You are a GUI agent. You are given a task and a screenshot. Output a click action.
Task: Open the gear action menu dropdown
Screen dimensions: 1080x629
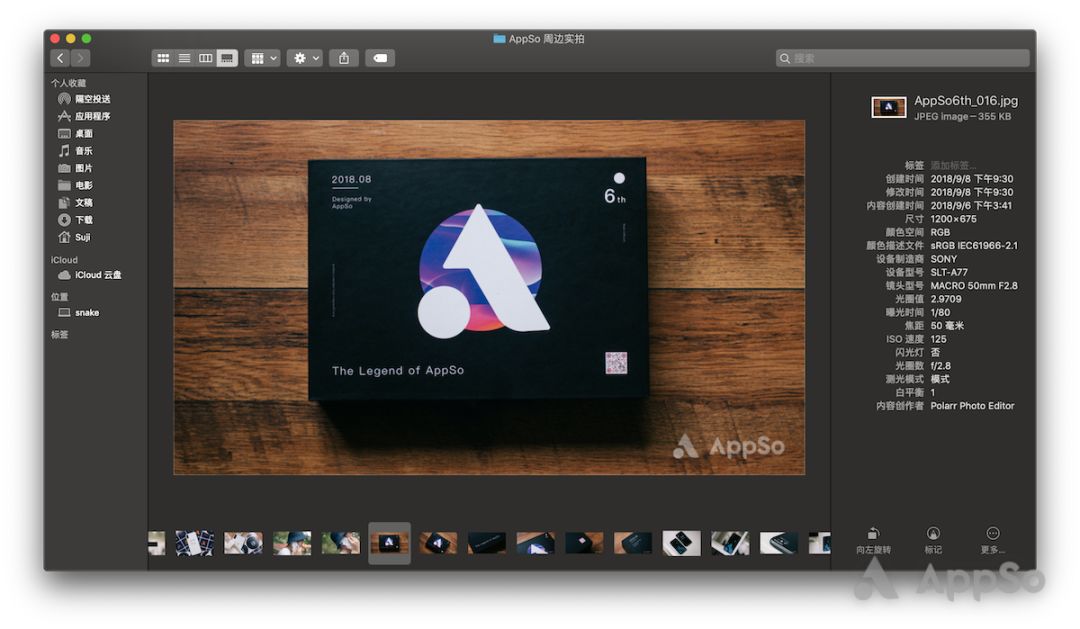[304, 58]
